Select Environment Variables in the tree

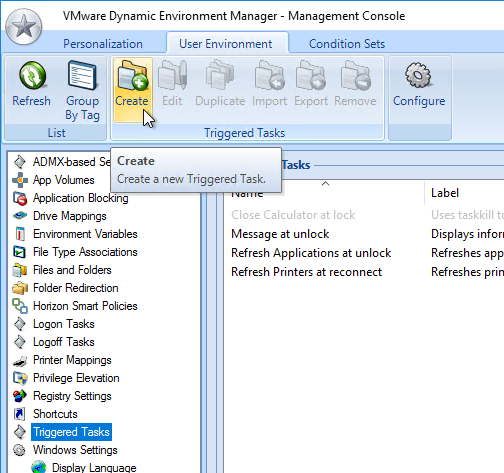point(85,234)
